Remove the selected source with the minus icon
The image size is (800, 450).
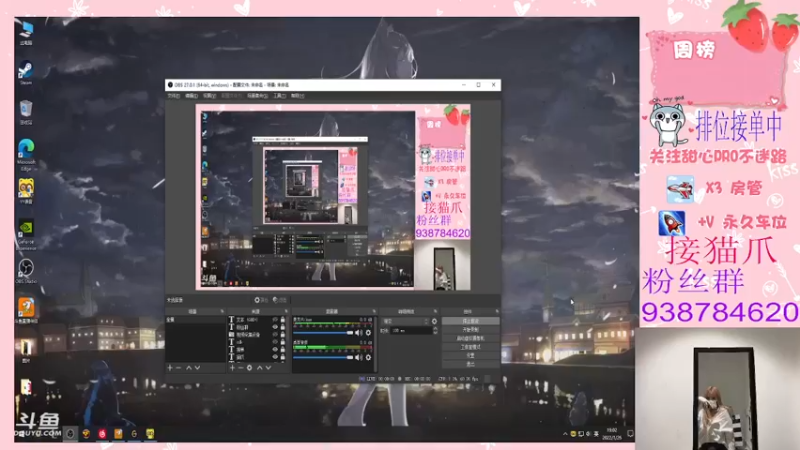pyautogui.click(x=240, y=368)
